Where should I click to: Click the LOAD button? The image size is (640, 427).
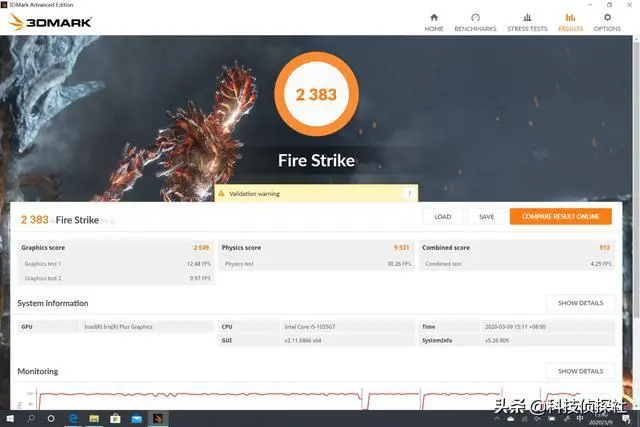[x=442, y=217]
